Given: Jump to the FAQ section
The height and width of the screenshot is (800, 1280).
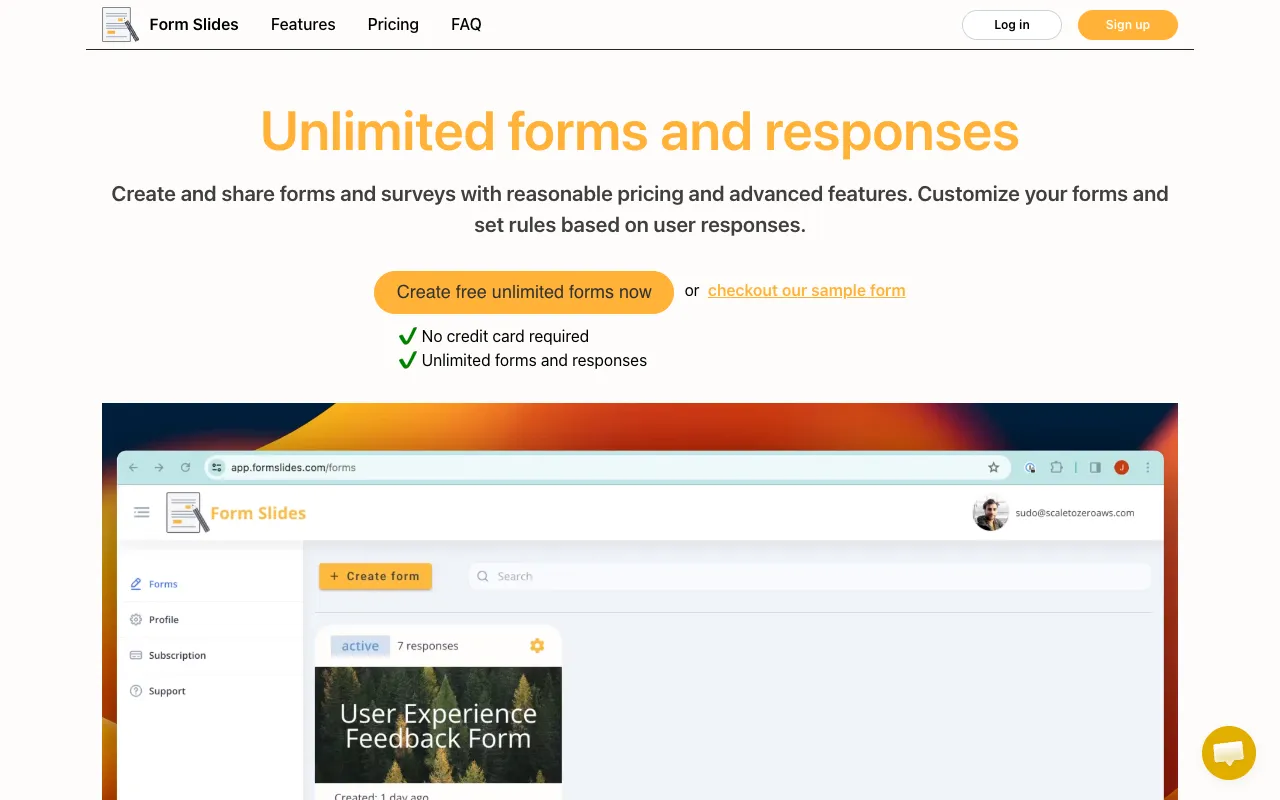Looking at the screenshot, I should [466, 24].
